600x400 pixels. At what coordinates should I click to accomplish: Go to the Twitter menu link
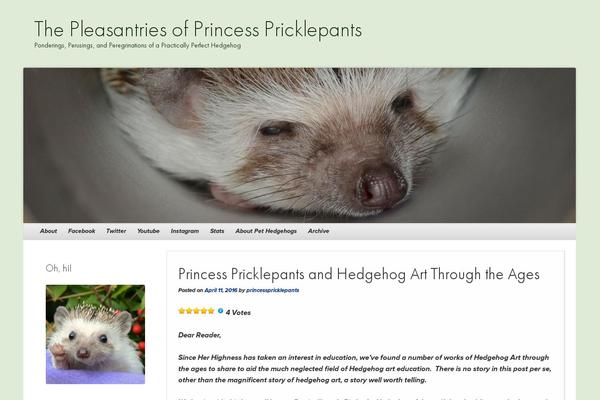point(116,231)
